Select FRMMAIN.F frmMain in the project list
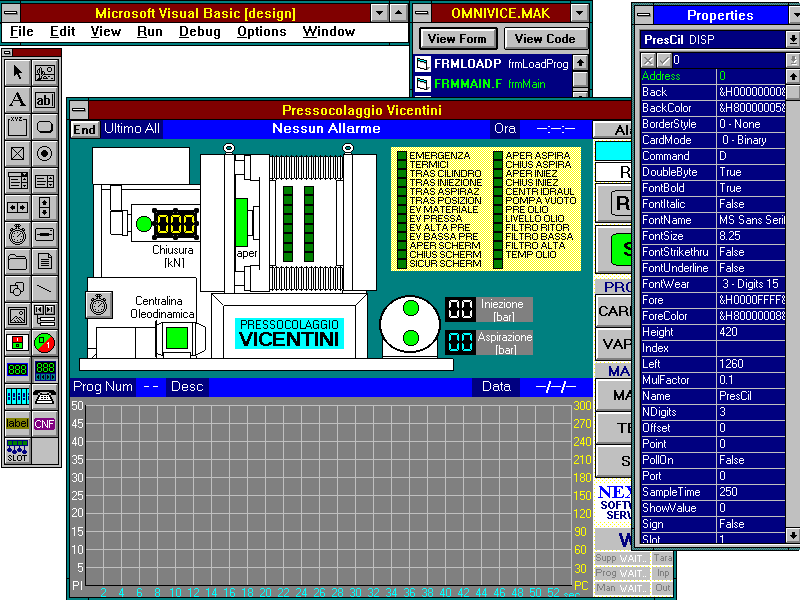800x600 pixels. pos(493,84)
